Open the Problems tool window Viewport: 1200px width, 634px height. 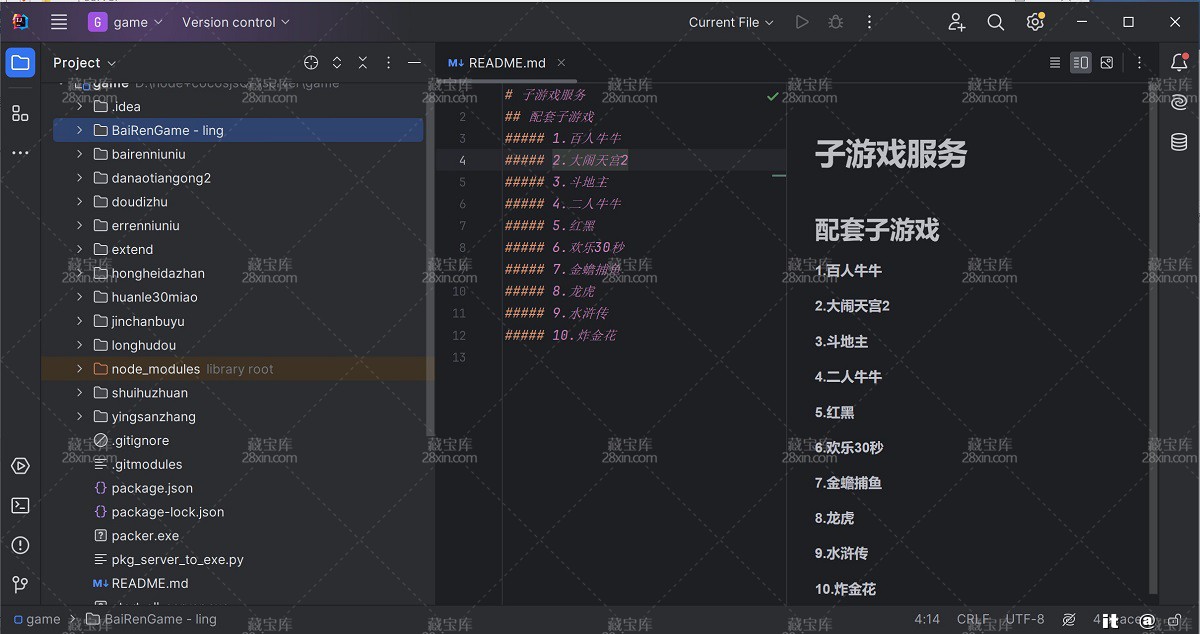coord(20,545)
